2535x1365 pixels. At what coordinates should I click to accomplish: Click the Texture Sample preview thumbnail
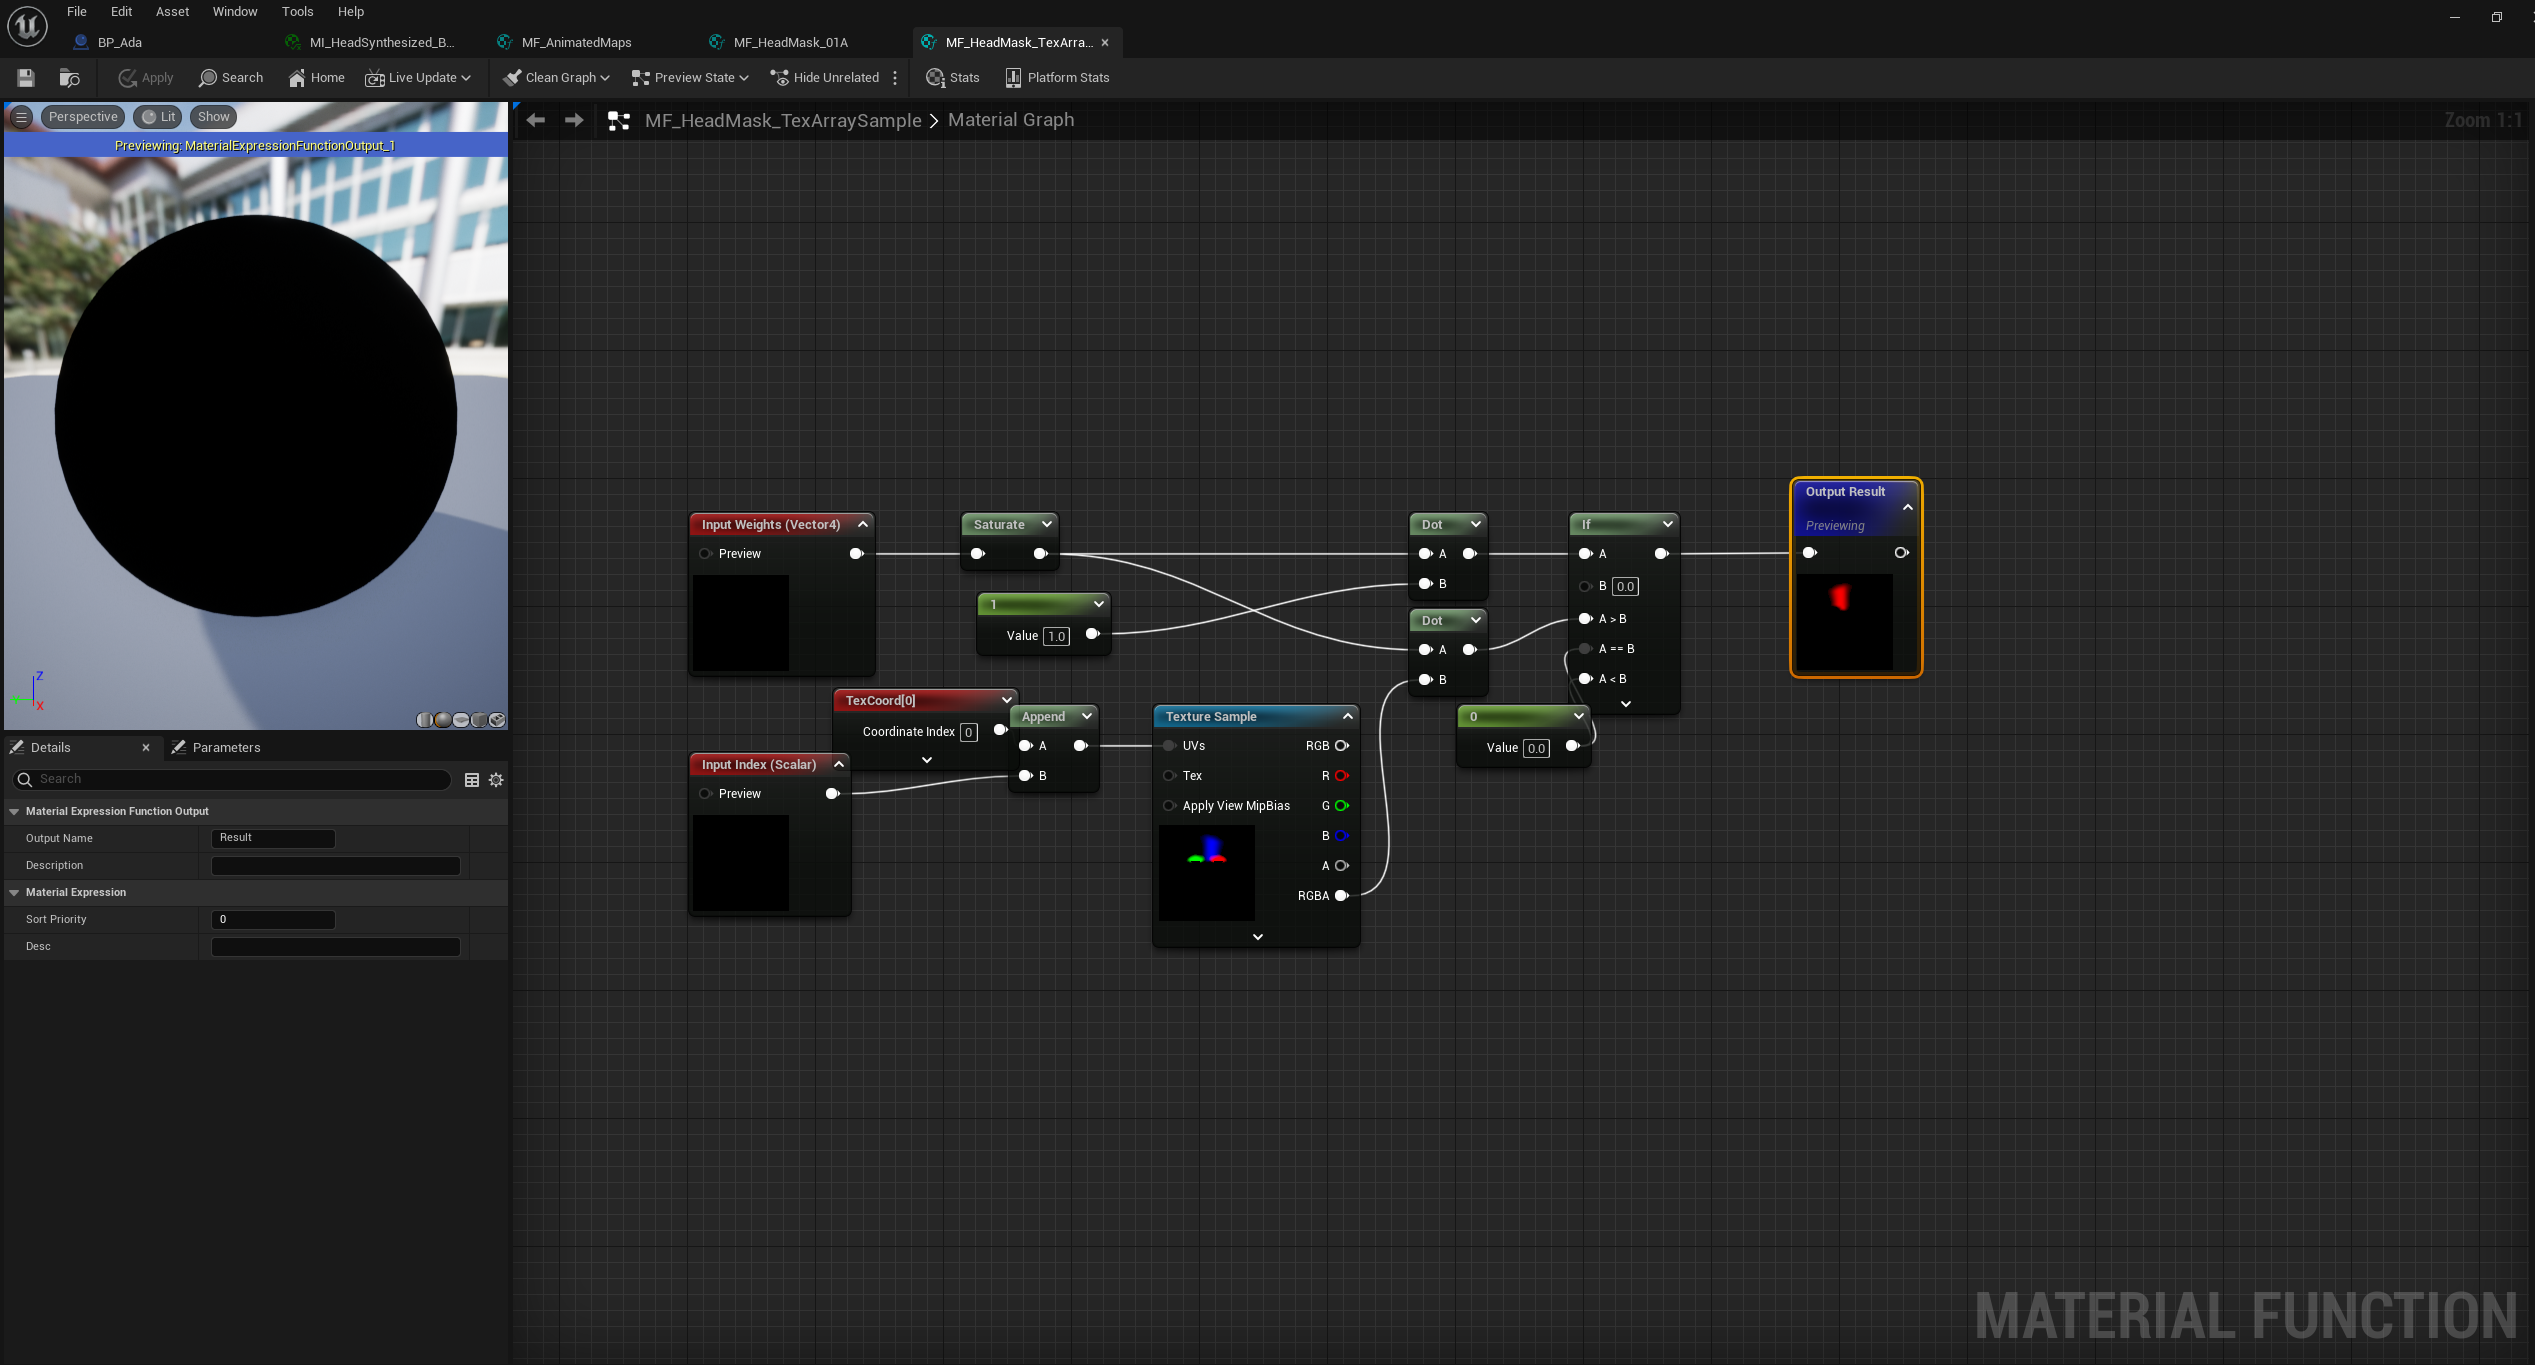1206,872
